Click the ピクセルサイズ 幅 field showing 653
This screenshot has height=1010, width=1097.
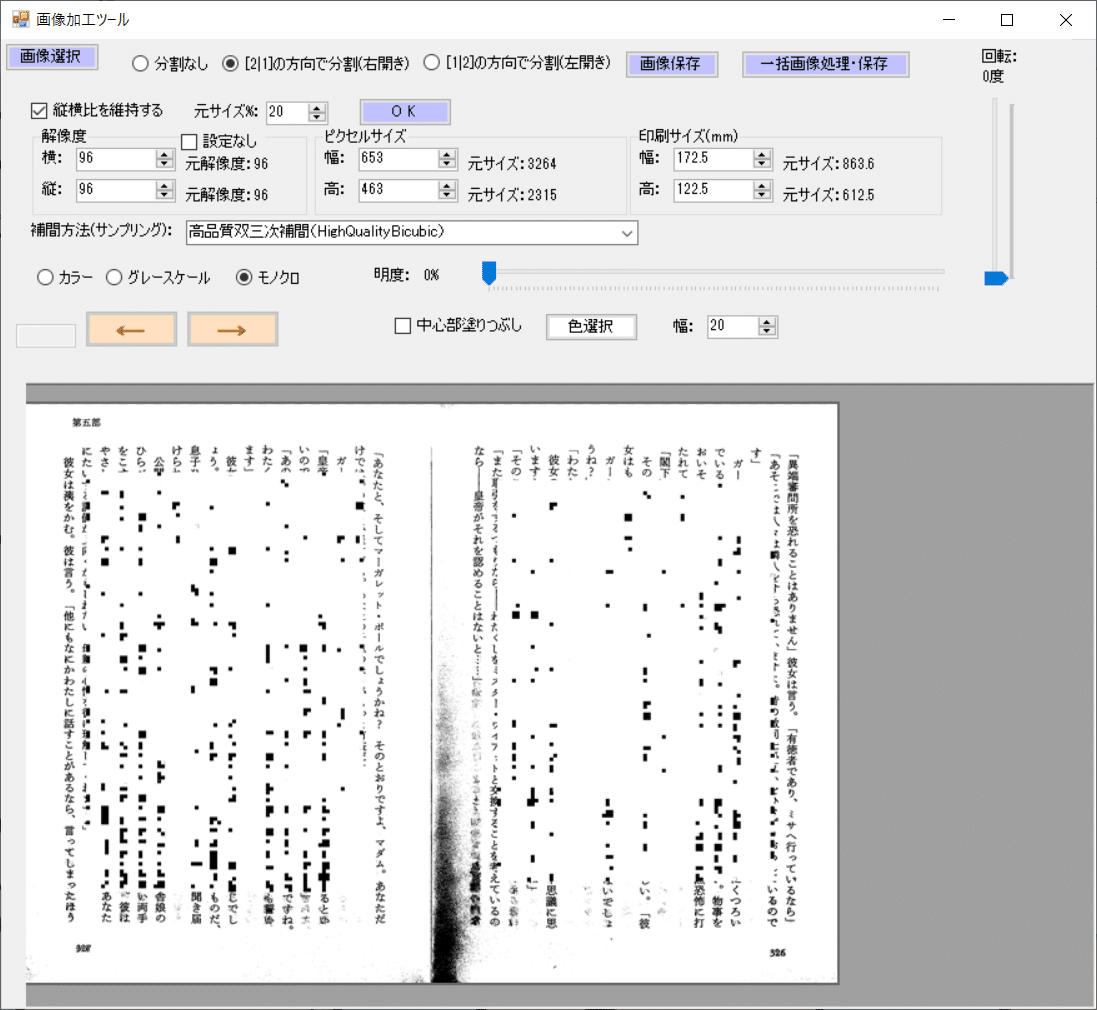[399, 159]
